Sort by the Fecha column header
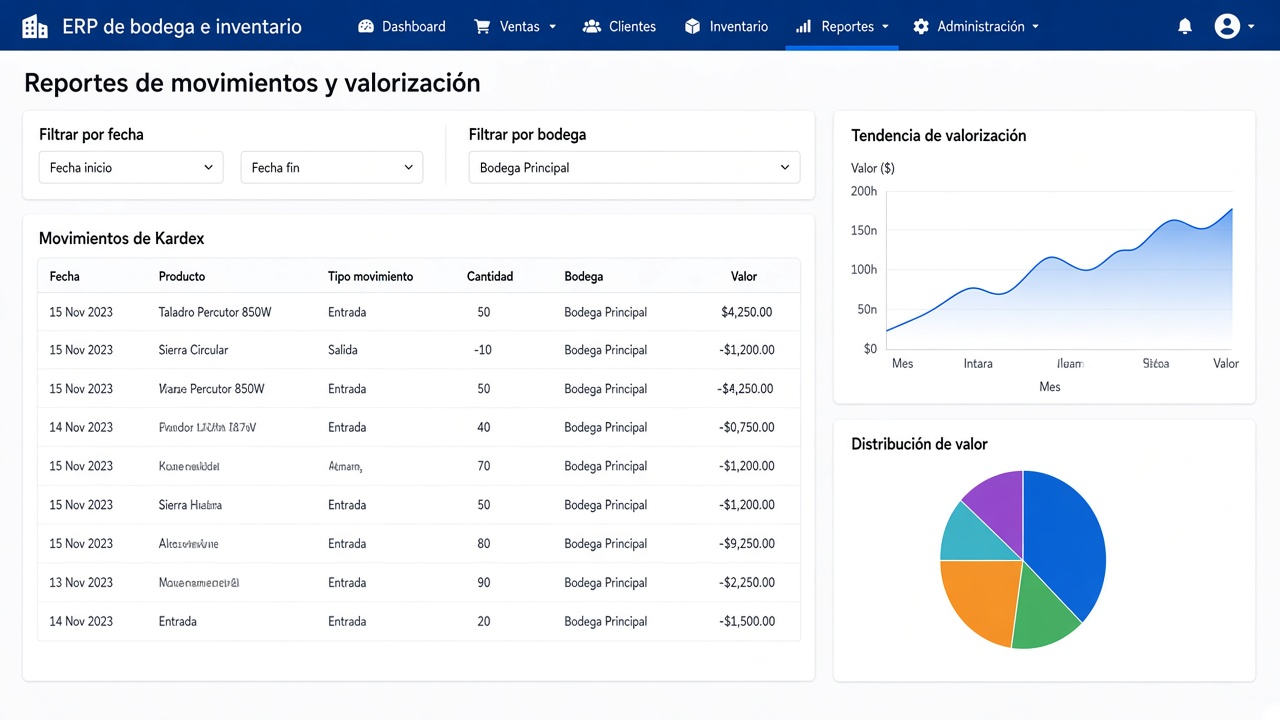The width and height of the screenshot is (1280, 720). tap(64, 276)
